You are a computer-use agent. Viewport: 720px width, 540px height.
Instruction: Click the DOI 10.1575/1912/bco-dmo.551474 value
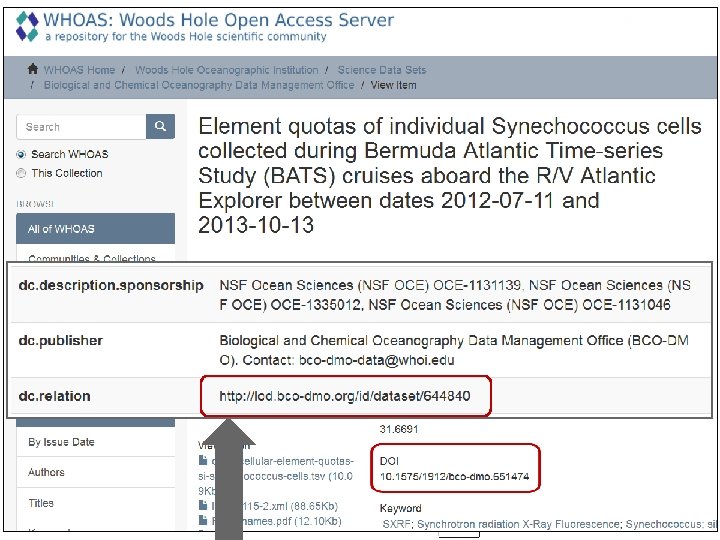click(455, 476)
